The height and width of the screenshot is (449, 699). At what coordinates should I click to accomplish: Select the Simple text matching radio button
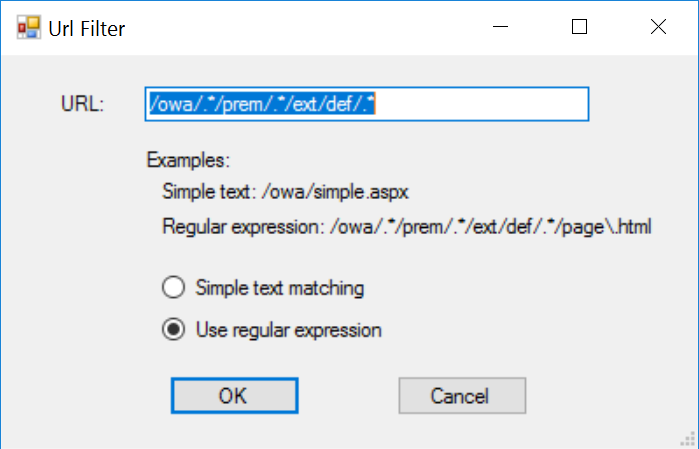(x=173, y=288)
